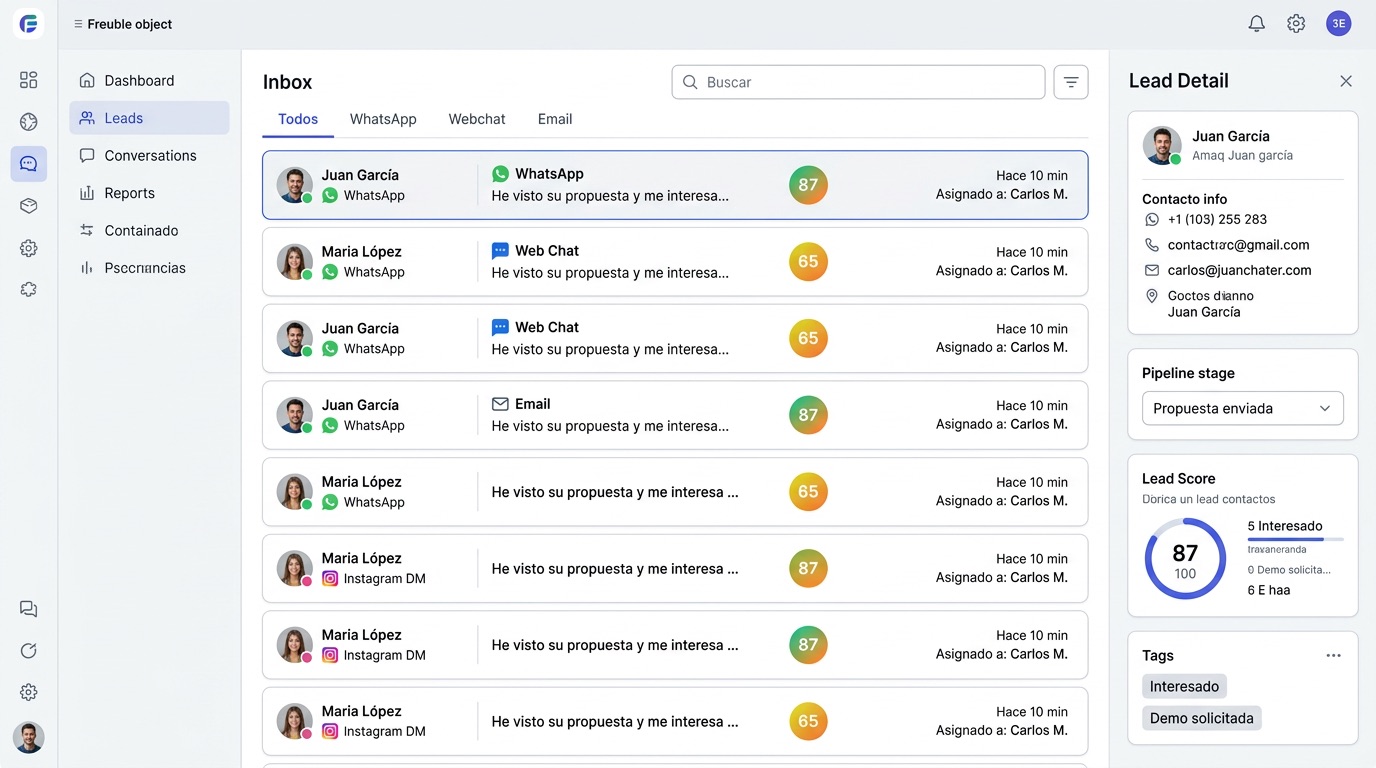This screenshot has height=768, width=1376.
Task: Open the puzzle badge icon in the left rail
Action: pos(28,289)
